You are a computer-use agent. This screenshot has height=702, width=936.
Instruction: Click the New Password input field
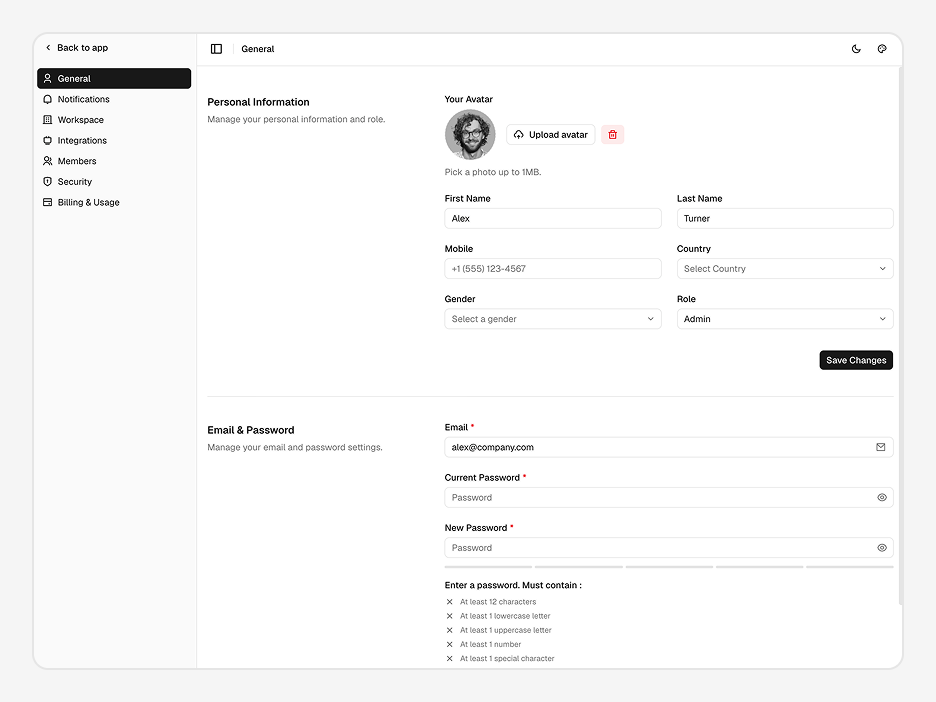click(x=669, y=548)
